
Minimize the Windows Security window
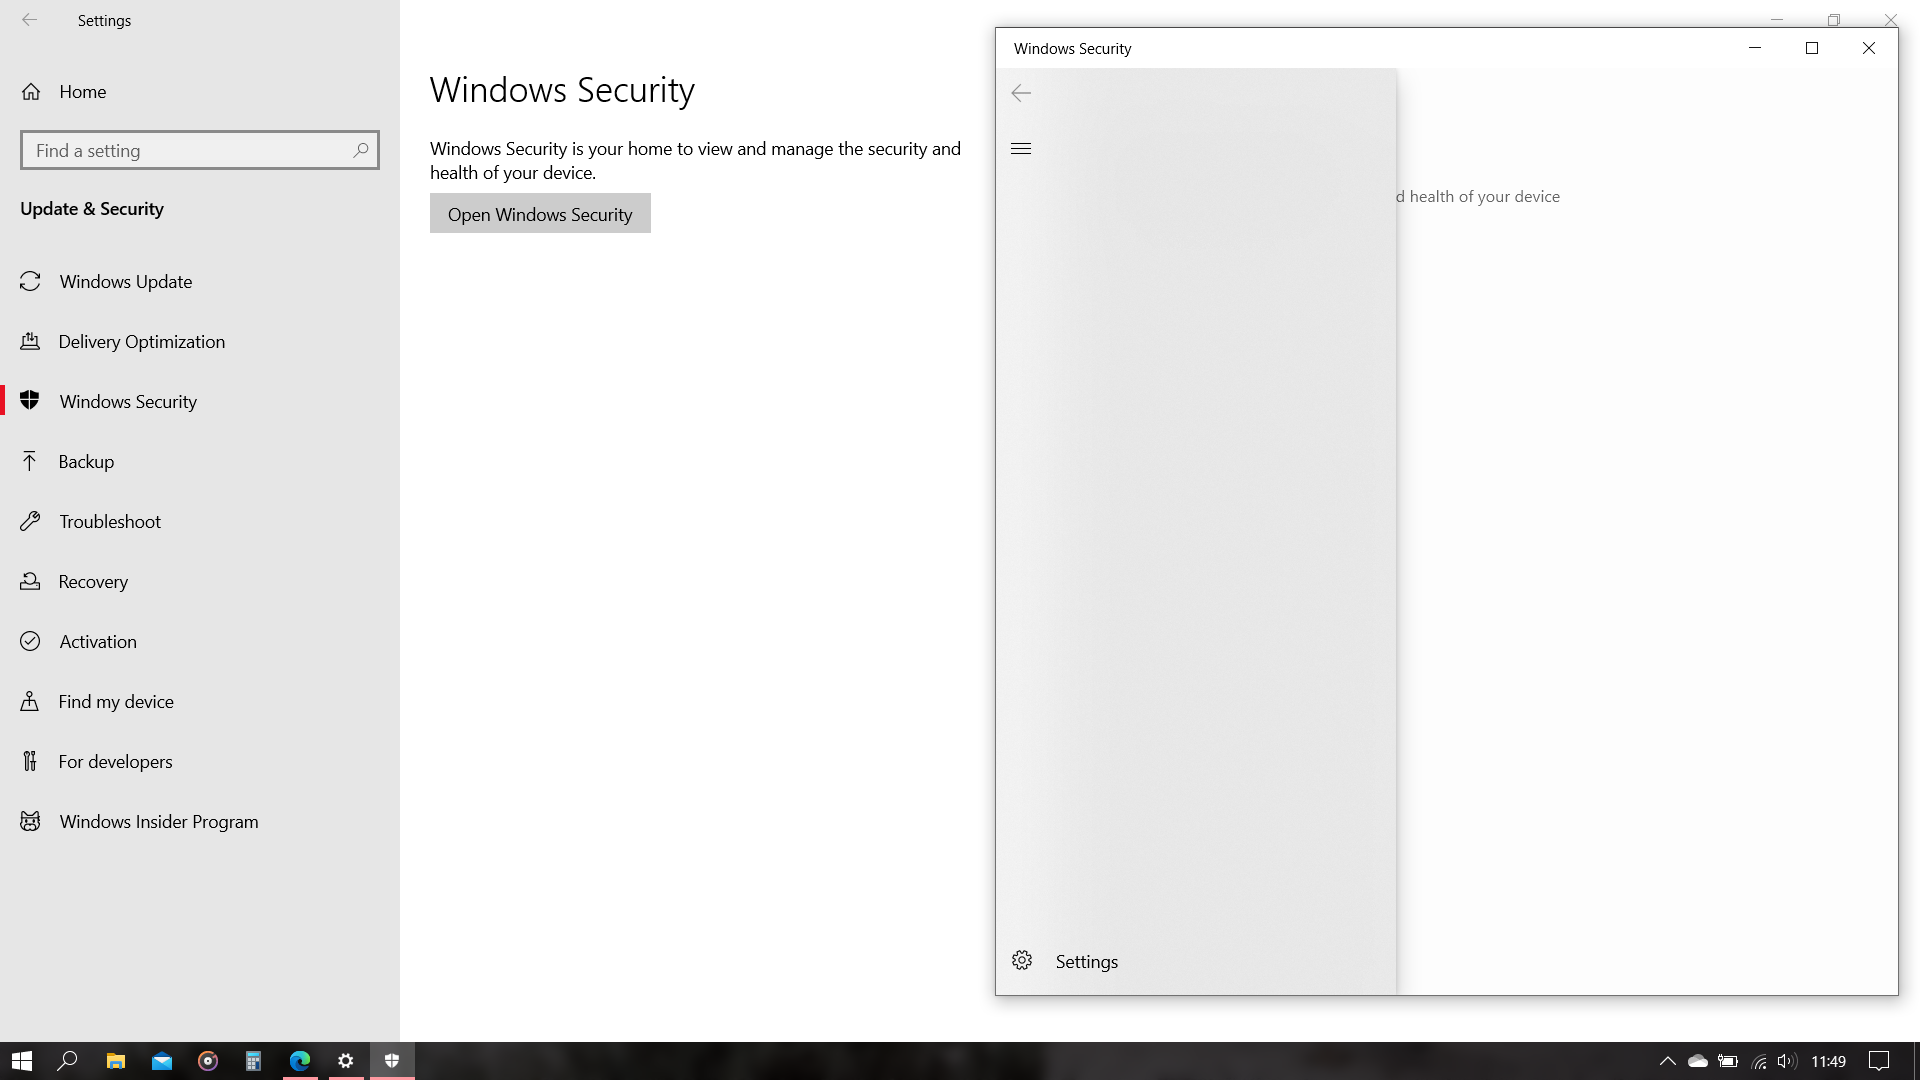1754,48
